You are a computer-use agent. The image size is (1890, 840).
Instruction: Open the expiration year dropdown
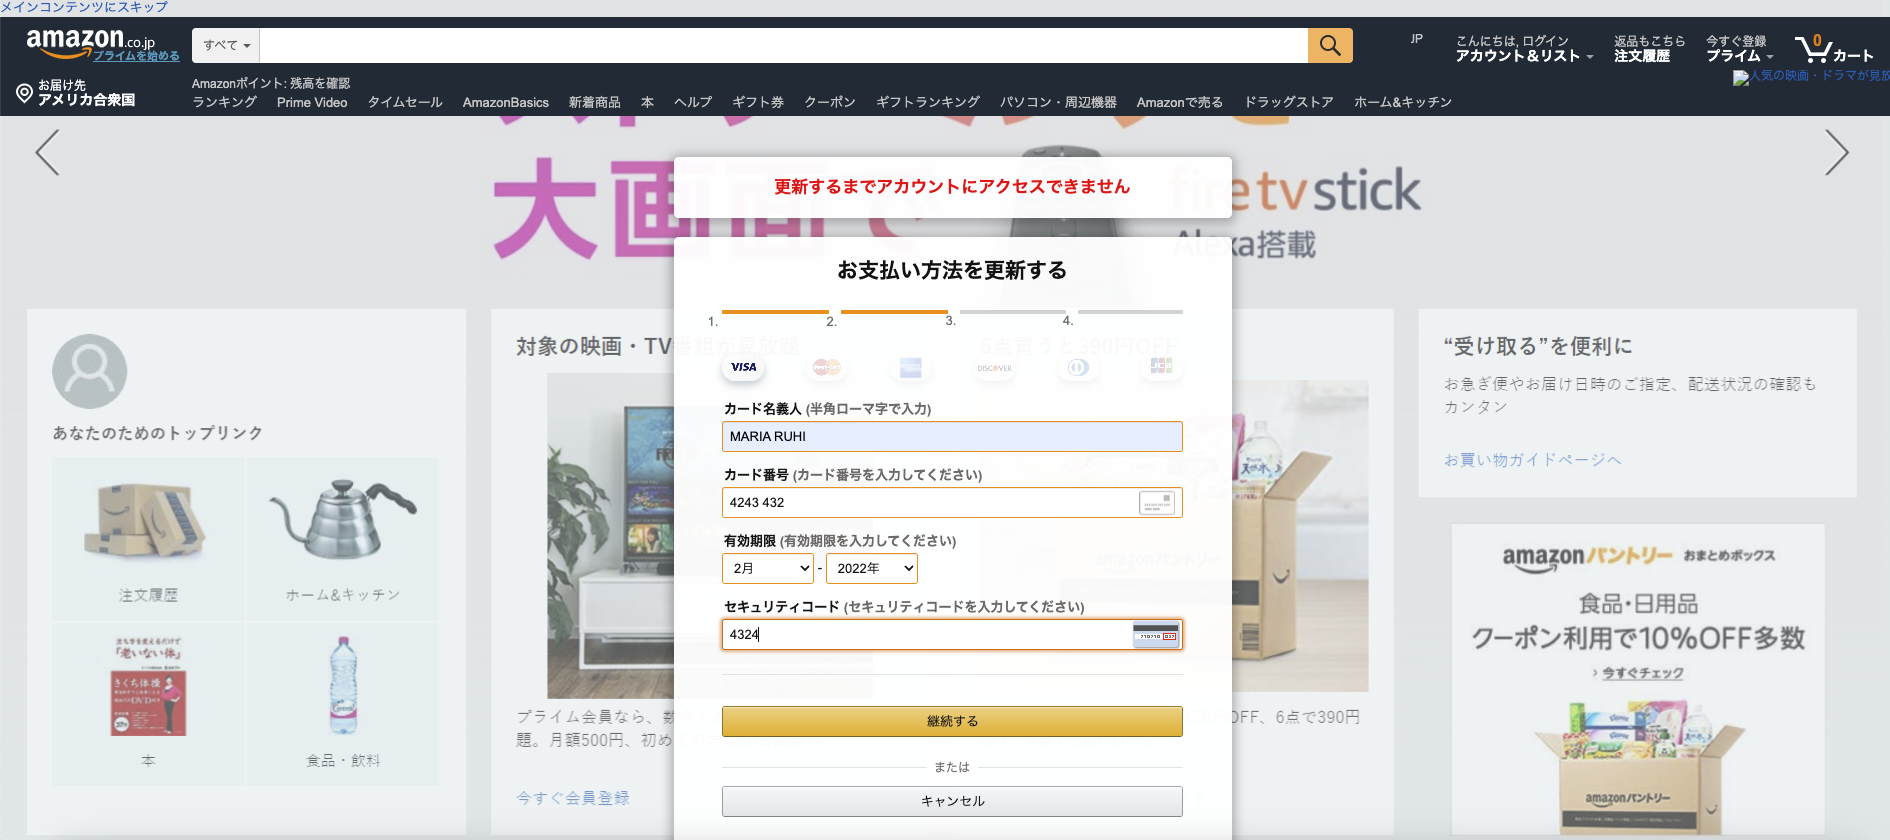(x=872, y=568)
